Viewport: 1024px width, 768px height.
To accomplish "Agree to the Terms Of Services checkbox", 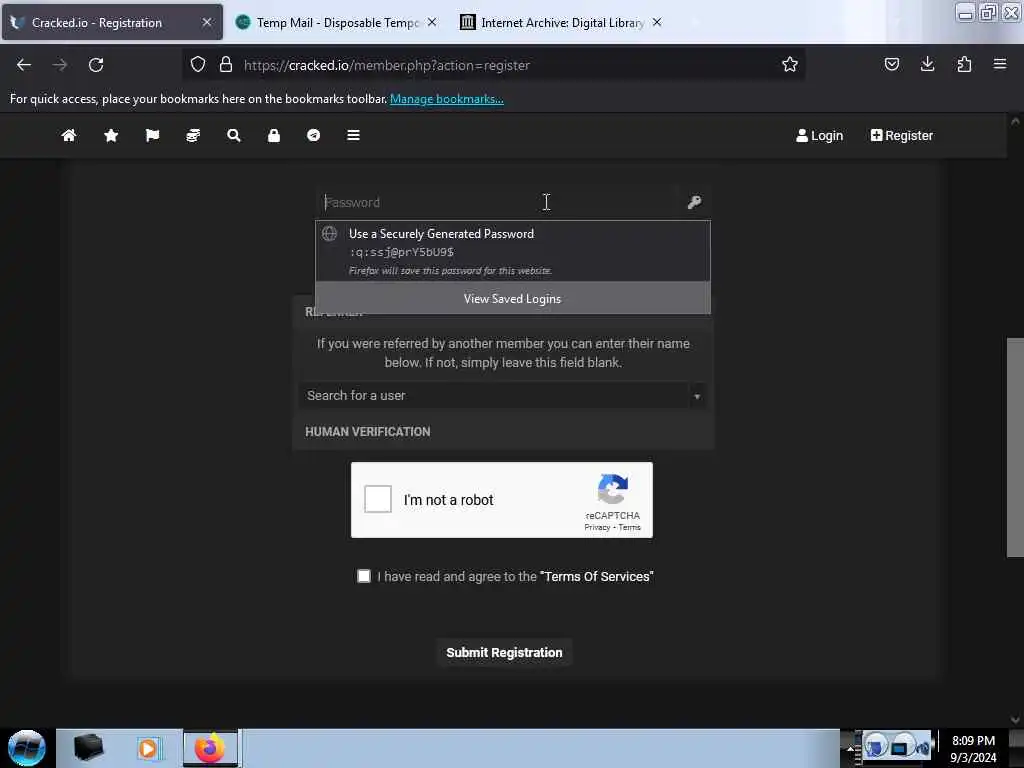I will 364,576.
